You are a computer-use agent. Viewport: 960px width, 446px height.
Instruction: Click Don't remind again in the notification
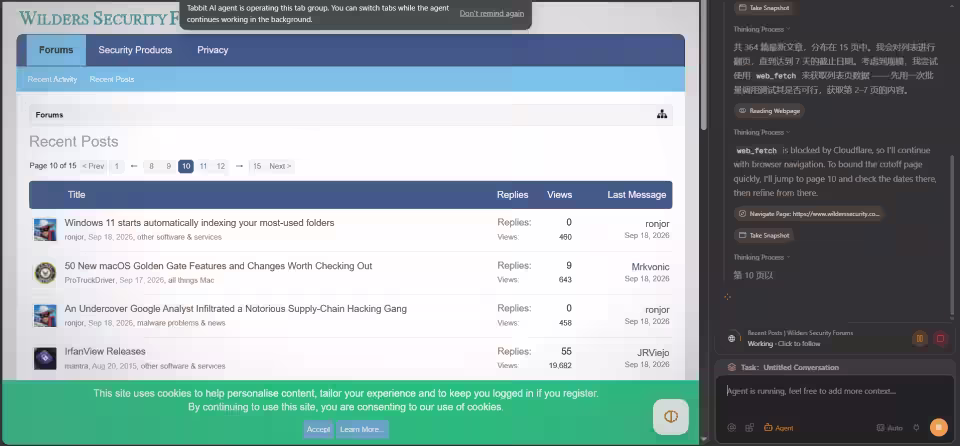pyautogui.click(x=492, y=13)
